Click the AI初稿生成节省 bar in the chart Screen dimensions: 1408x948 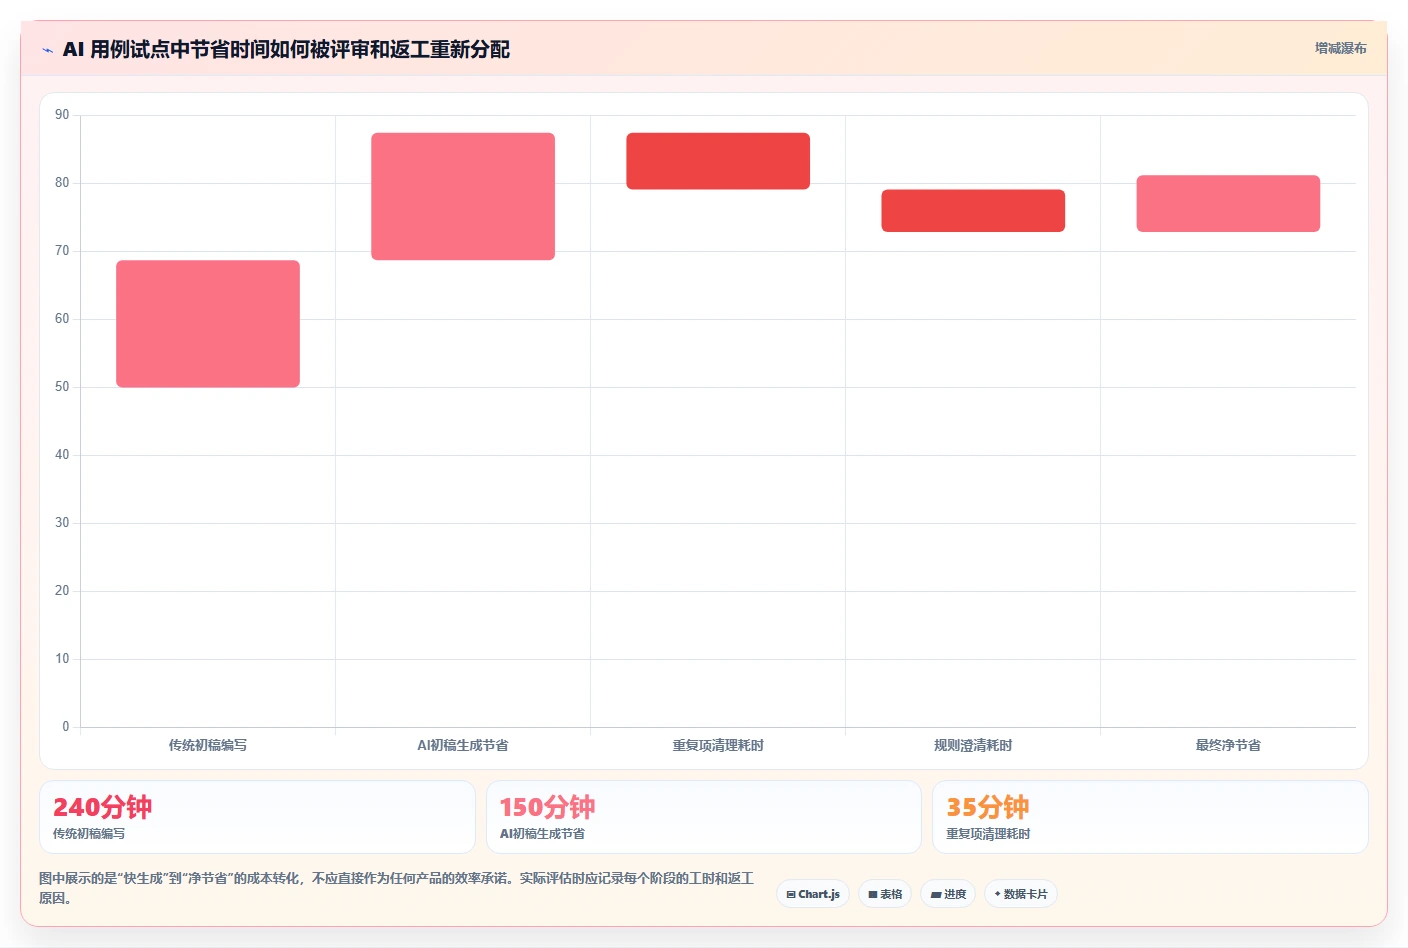(463, 196)
